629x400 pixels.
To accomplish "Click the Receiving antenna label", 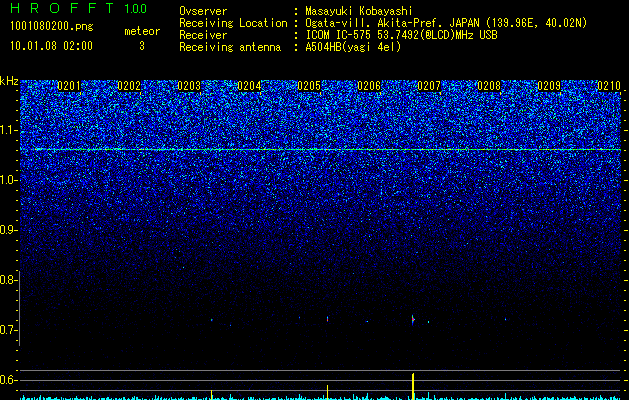I will [230, 47].
